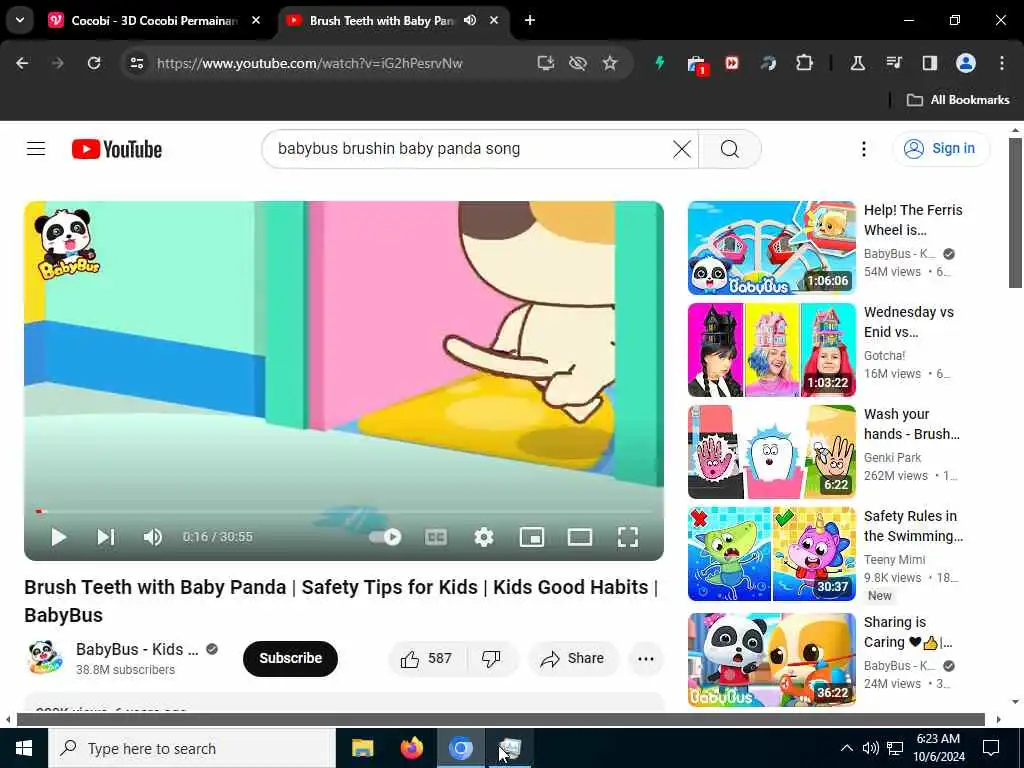The image size is (1024, 768).
Task: Click the green lightning extension icon
Action: [x=660, y=63]
